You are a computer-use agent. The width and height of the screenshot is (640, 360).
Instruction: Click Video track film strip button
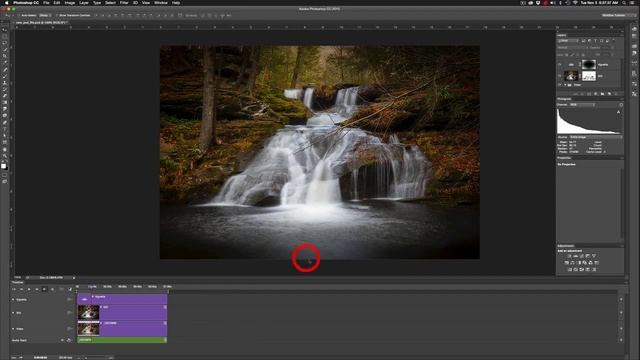pyautogui.click(x=69, y=329)
